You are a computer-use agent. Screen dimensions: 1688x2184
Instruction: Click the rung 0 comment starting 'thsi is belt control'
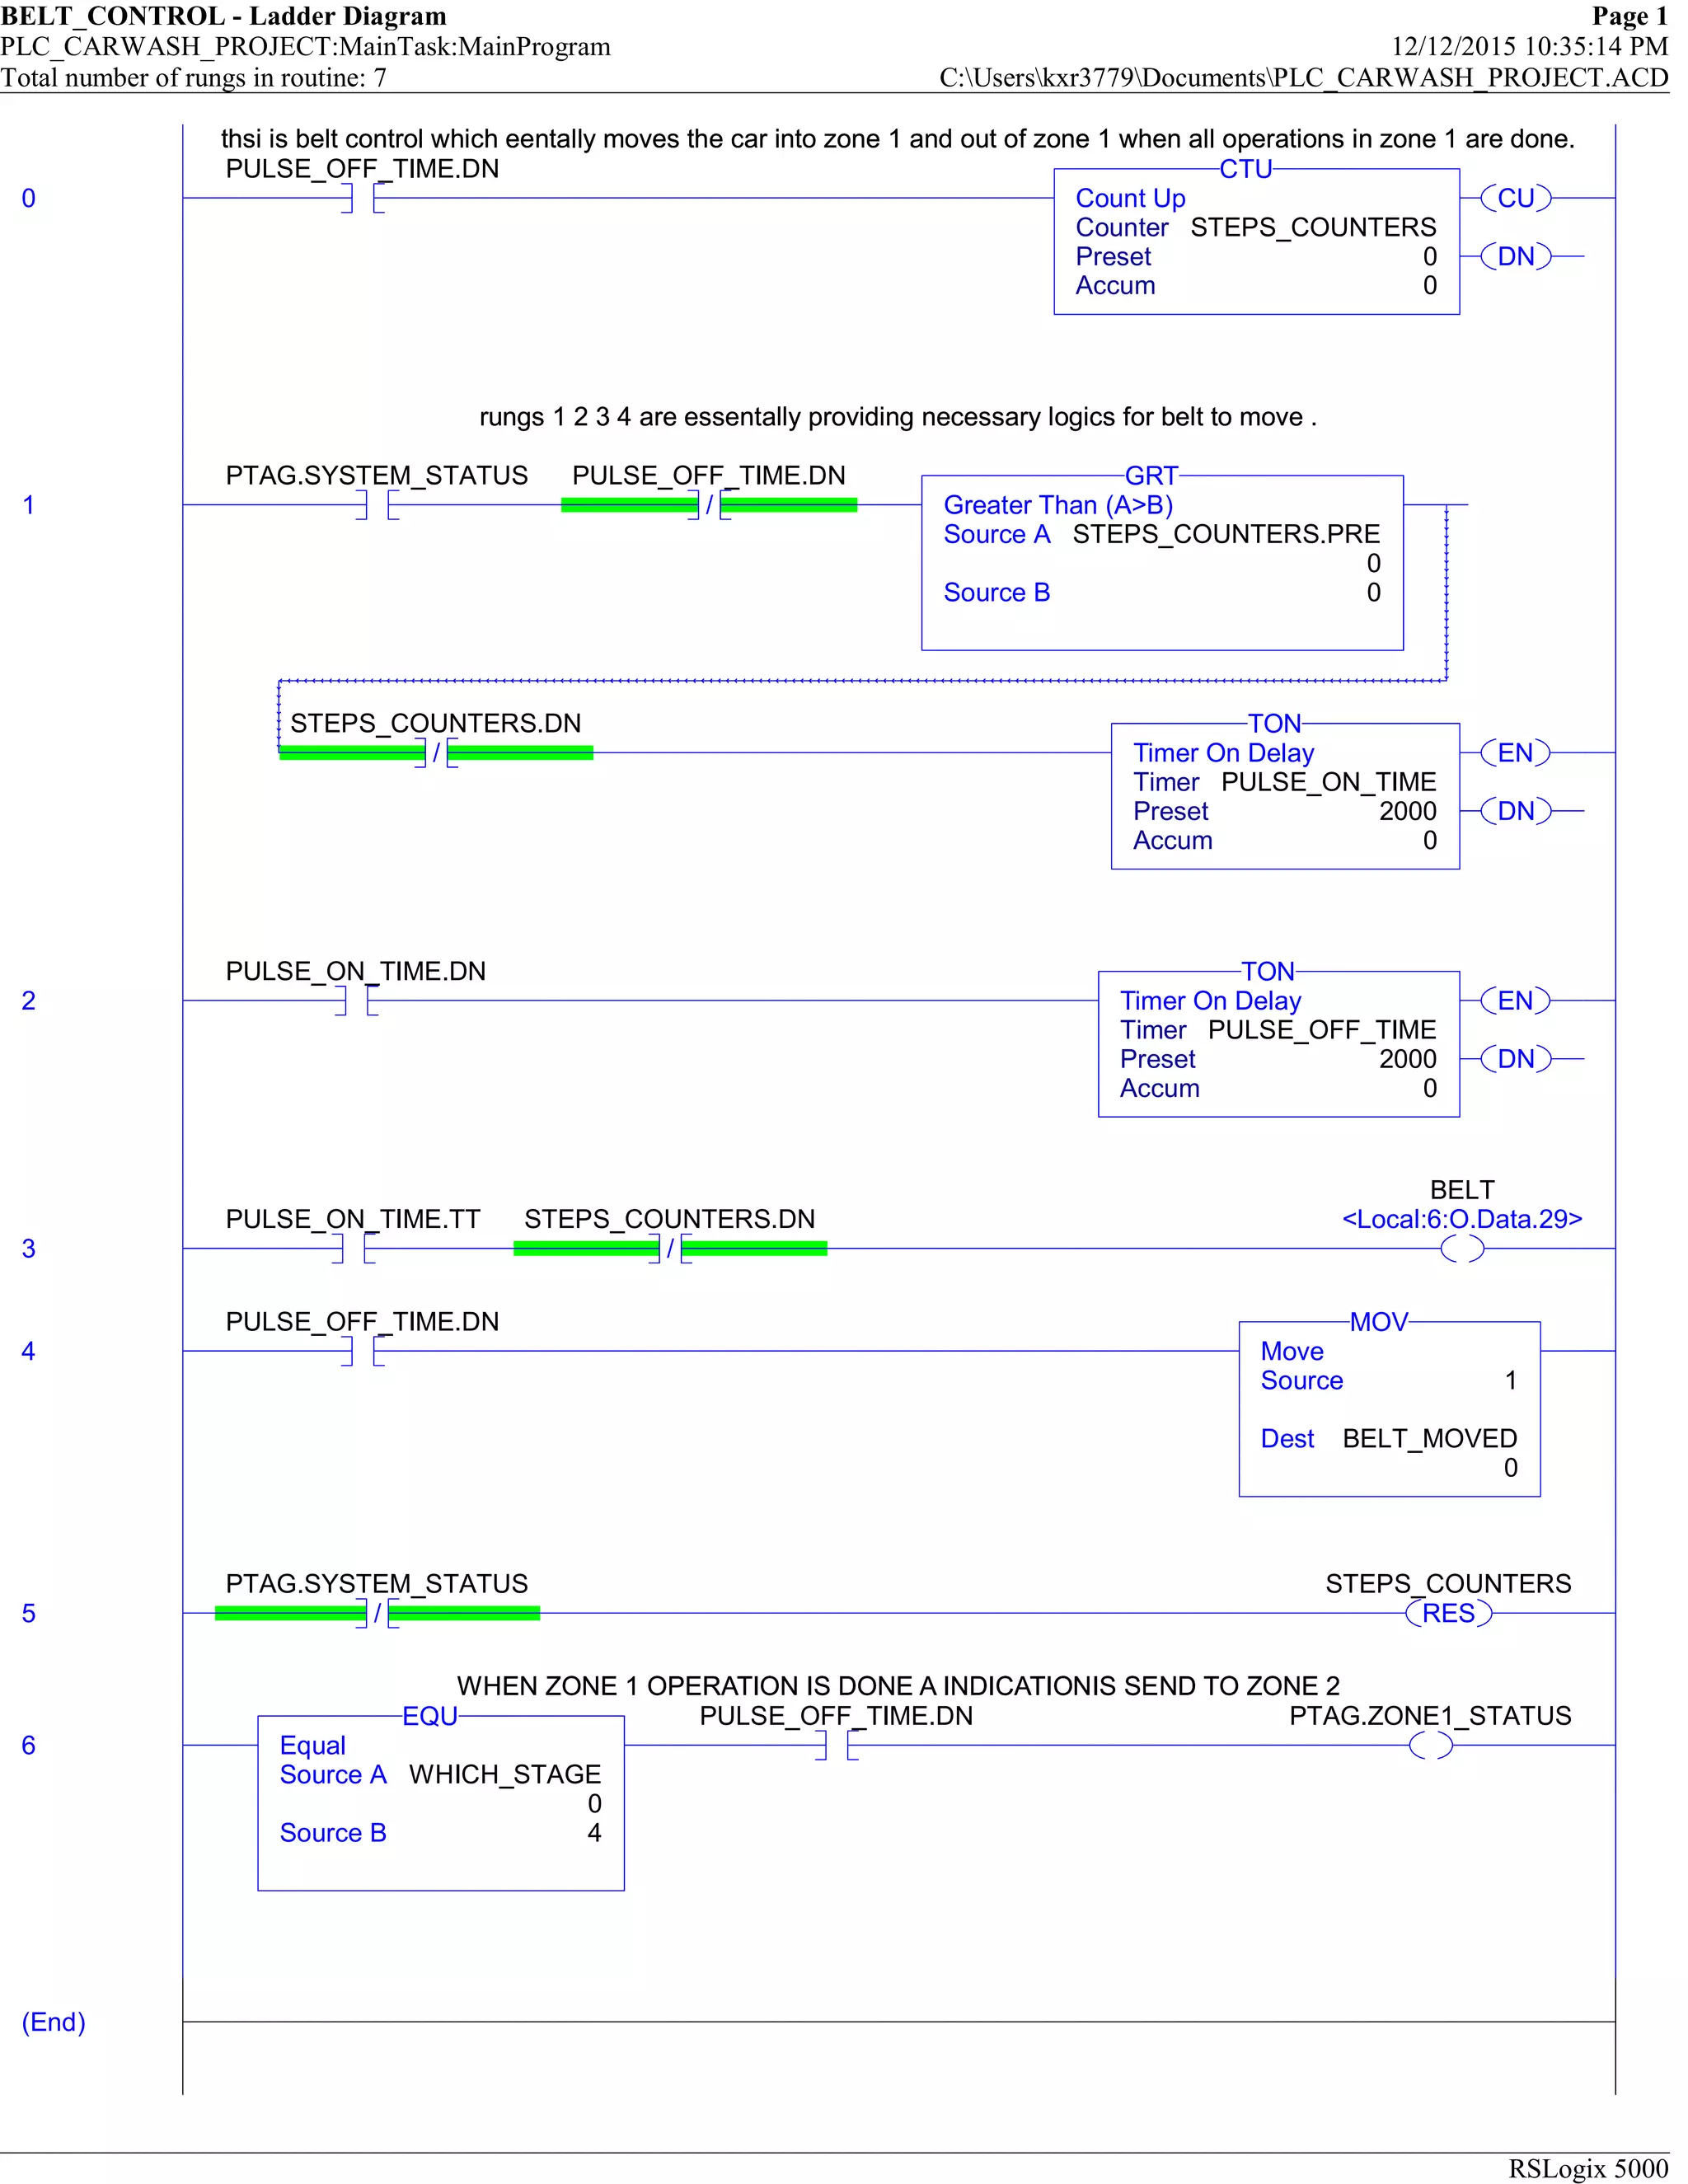(898, 139)
